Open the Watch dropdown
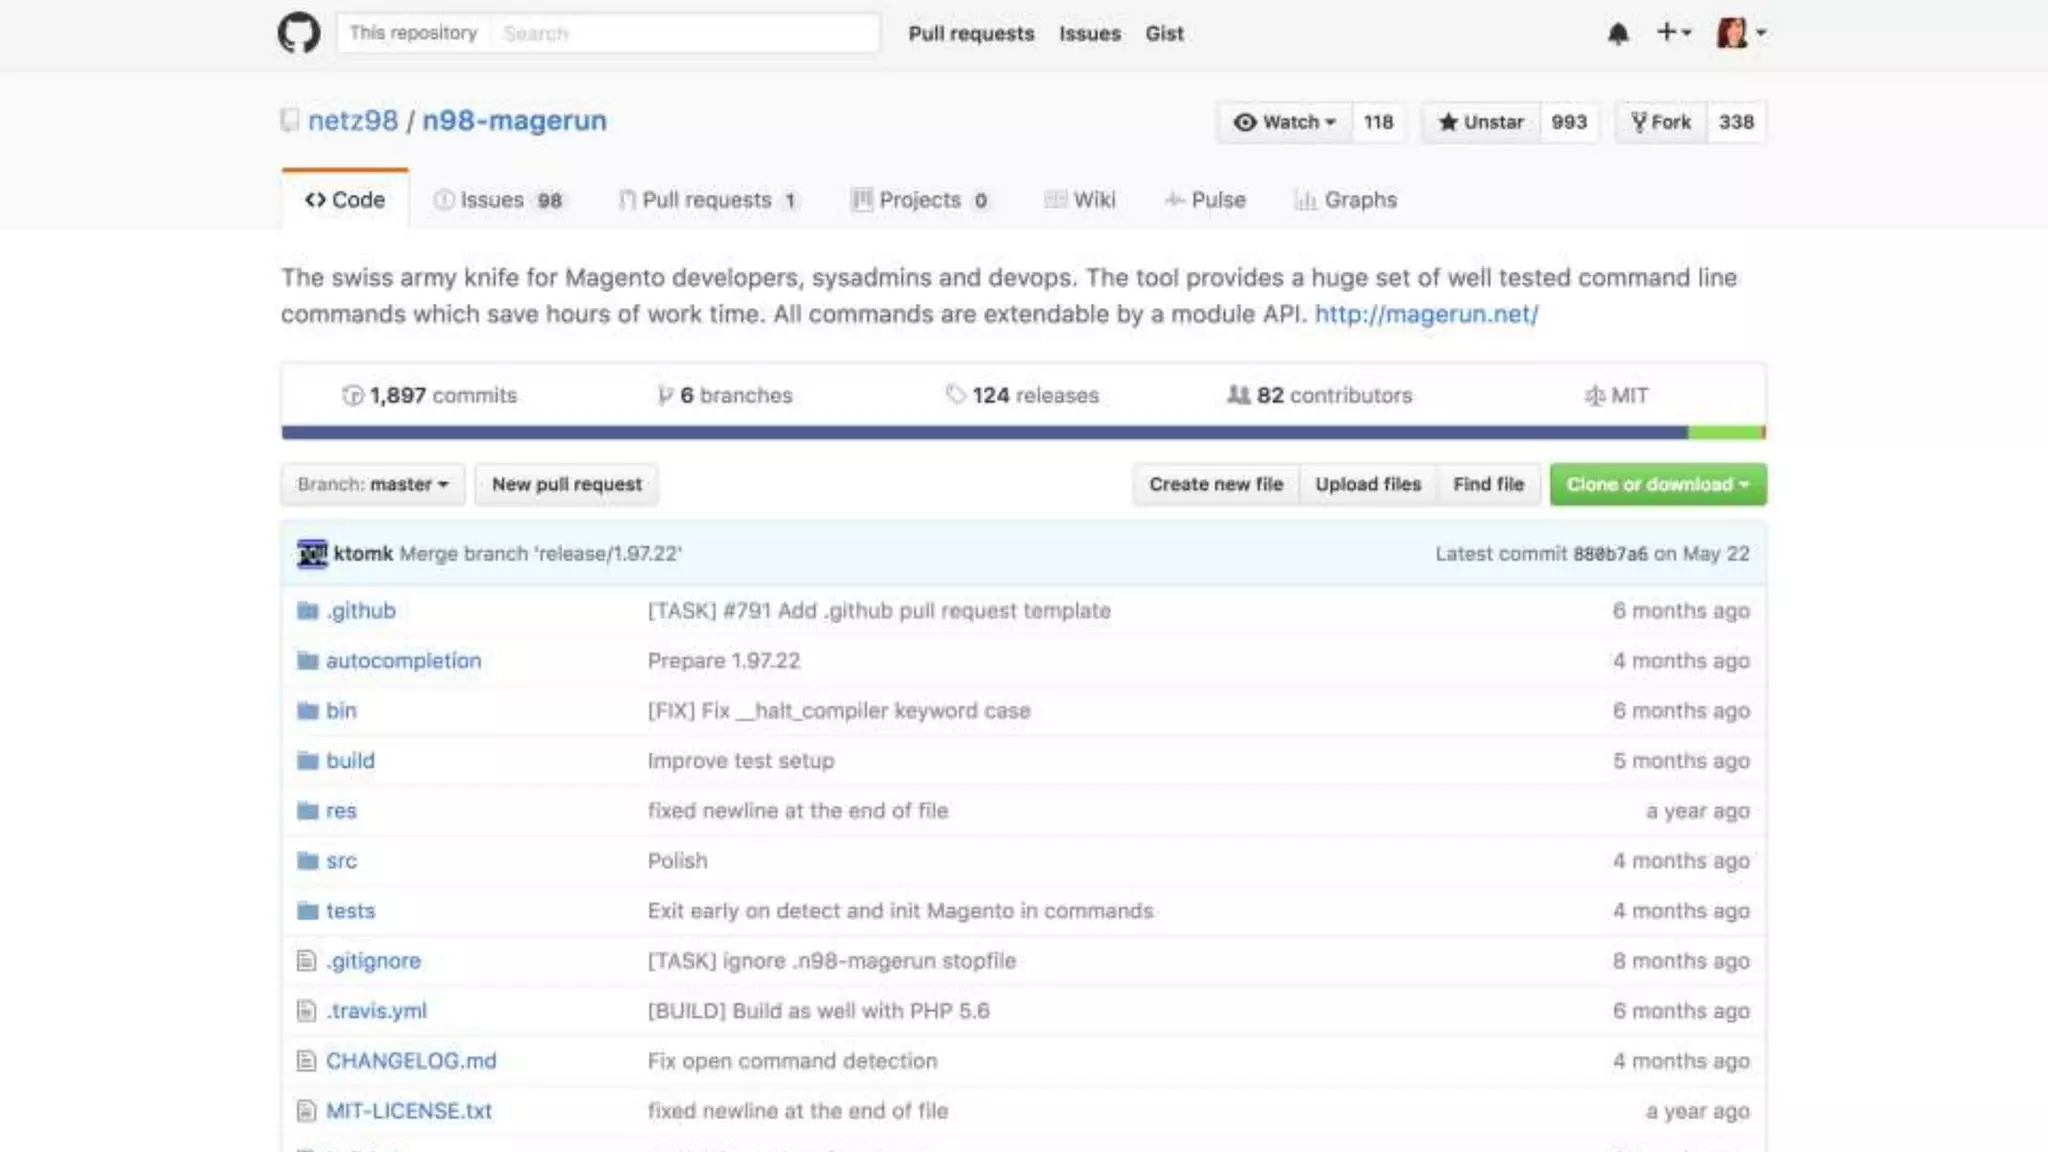The image size is (2048, 1152). point(1285,122)
